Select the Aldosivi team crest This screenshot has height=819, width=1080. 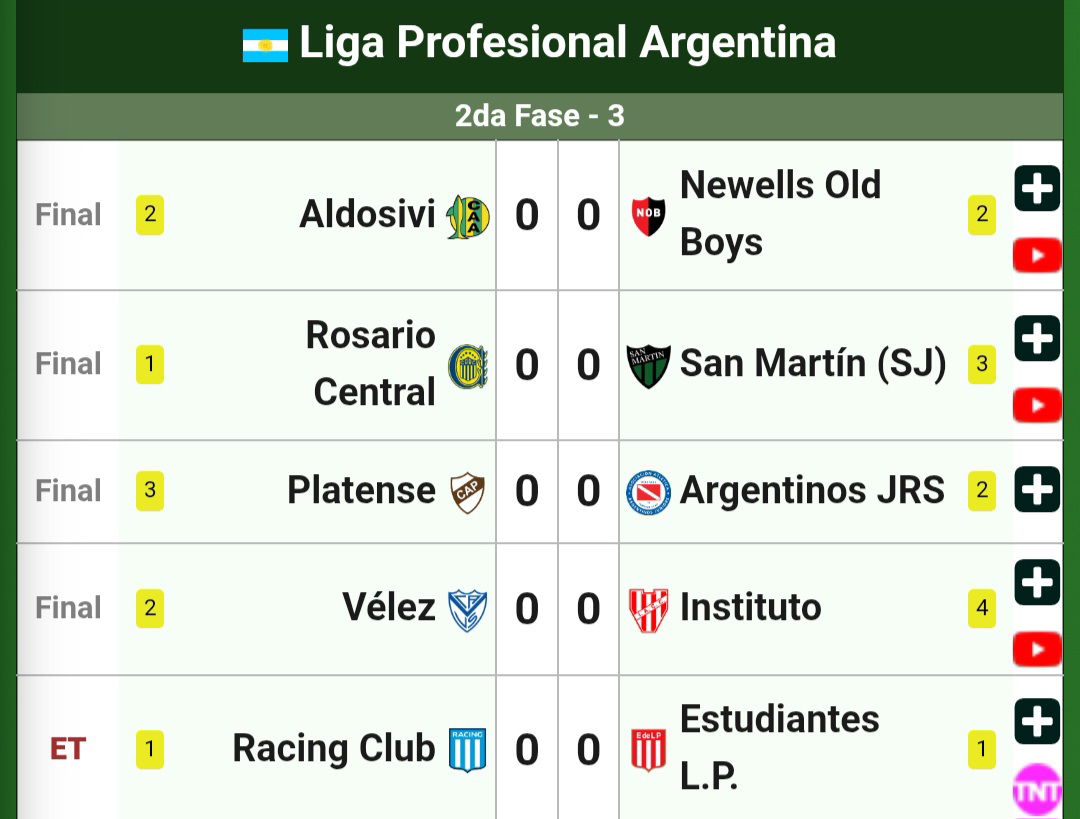point(468,216)
